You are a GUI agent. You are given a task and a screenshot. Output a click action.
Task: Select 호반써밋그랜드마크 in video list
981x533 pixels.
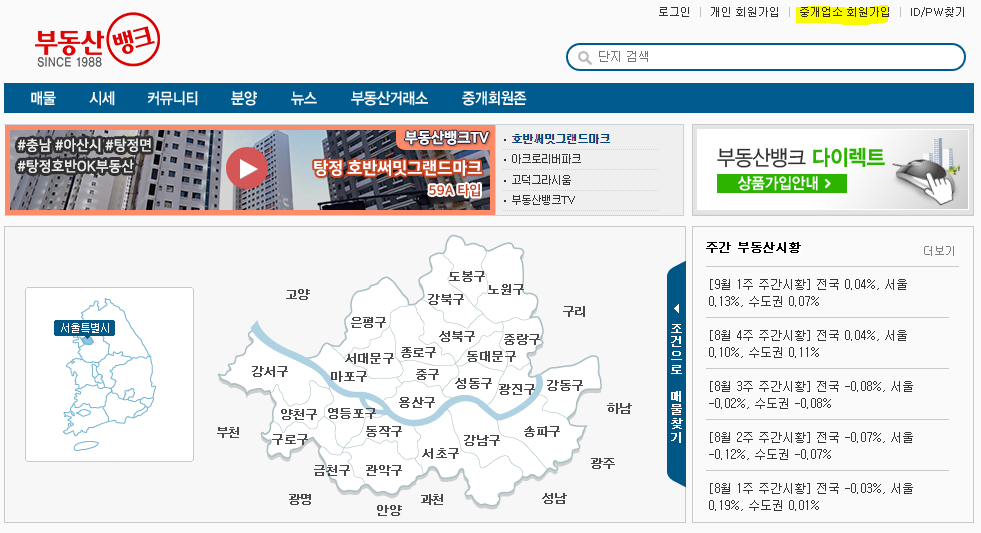pyautogui.click(x=561, y=139)
